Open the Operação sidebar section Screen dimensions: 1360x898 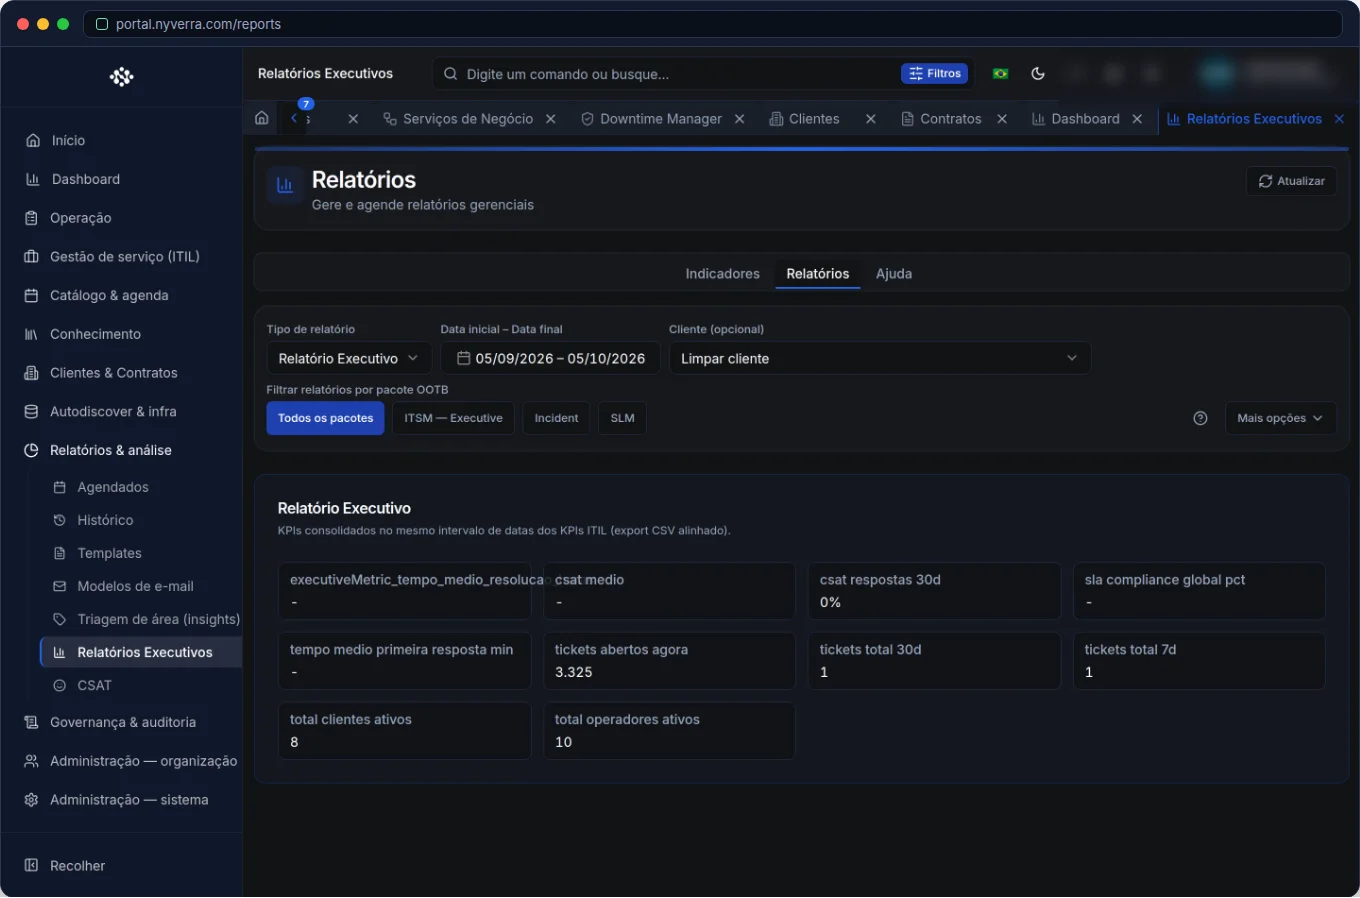click(121, 218)
